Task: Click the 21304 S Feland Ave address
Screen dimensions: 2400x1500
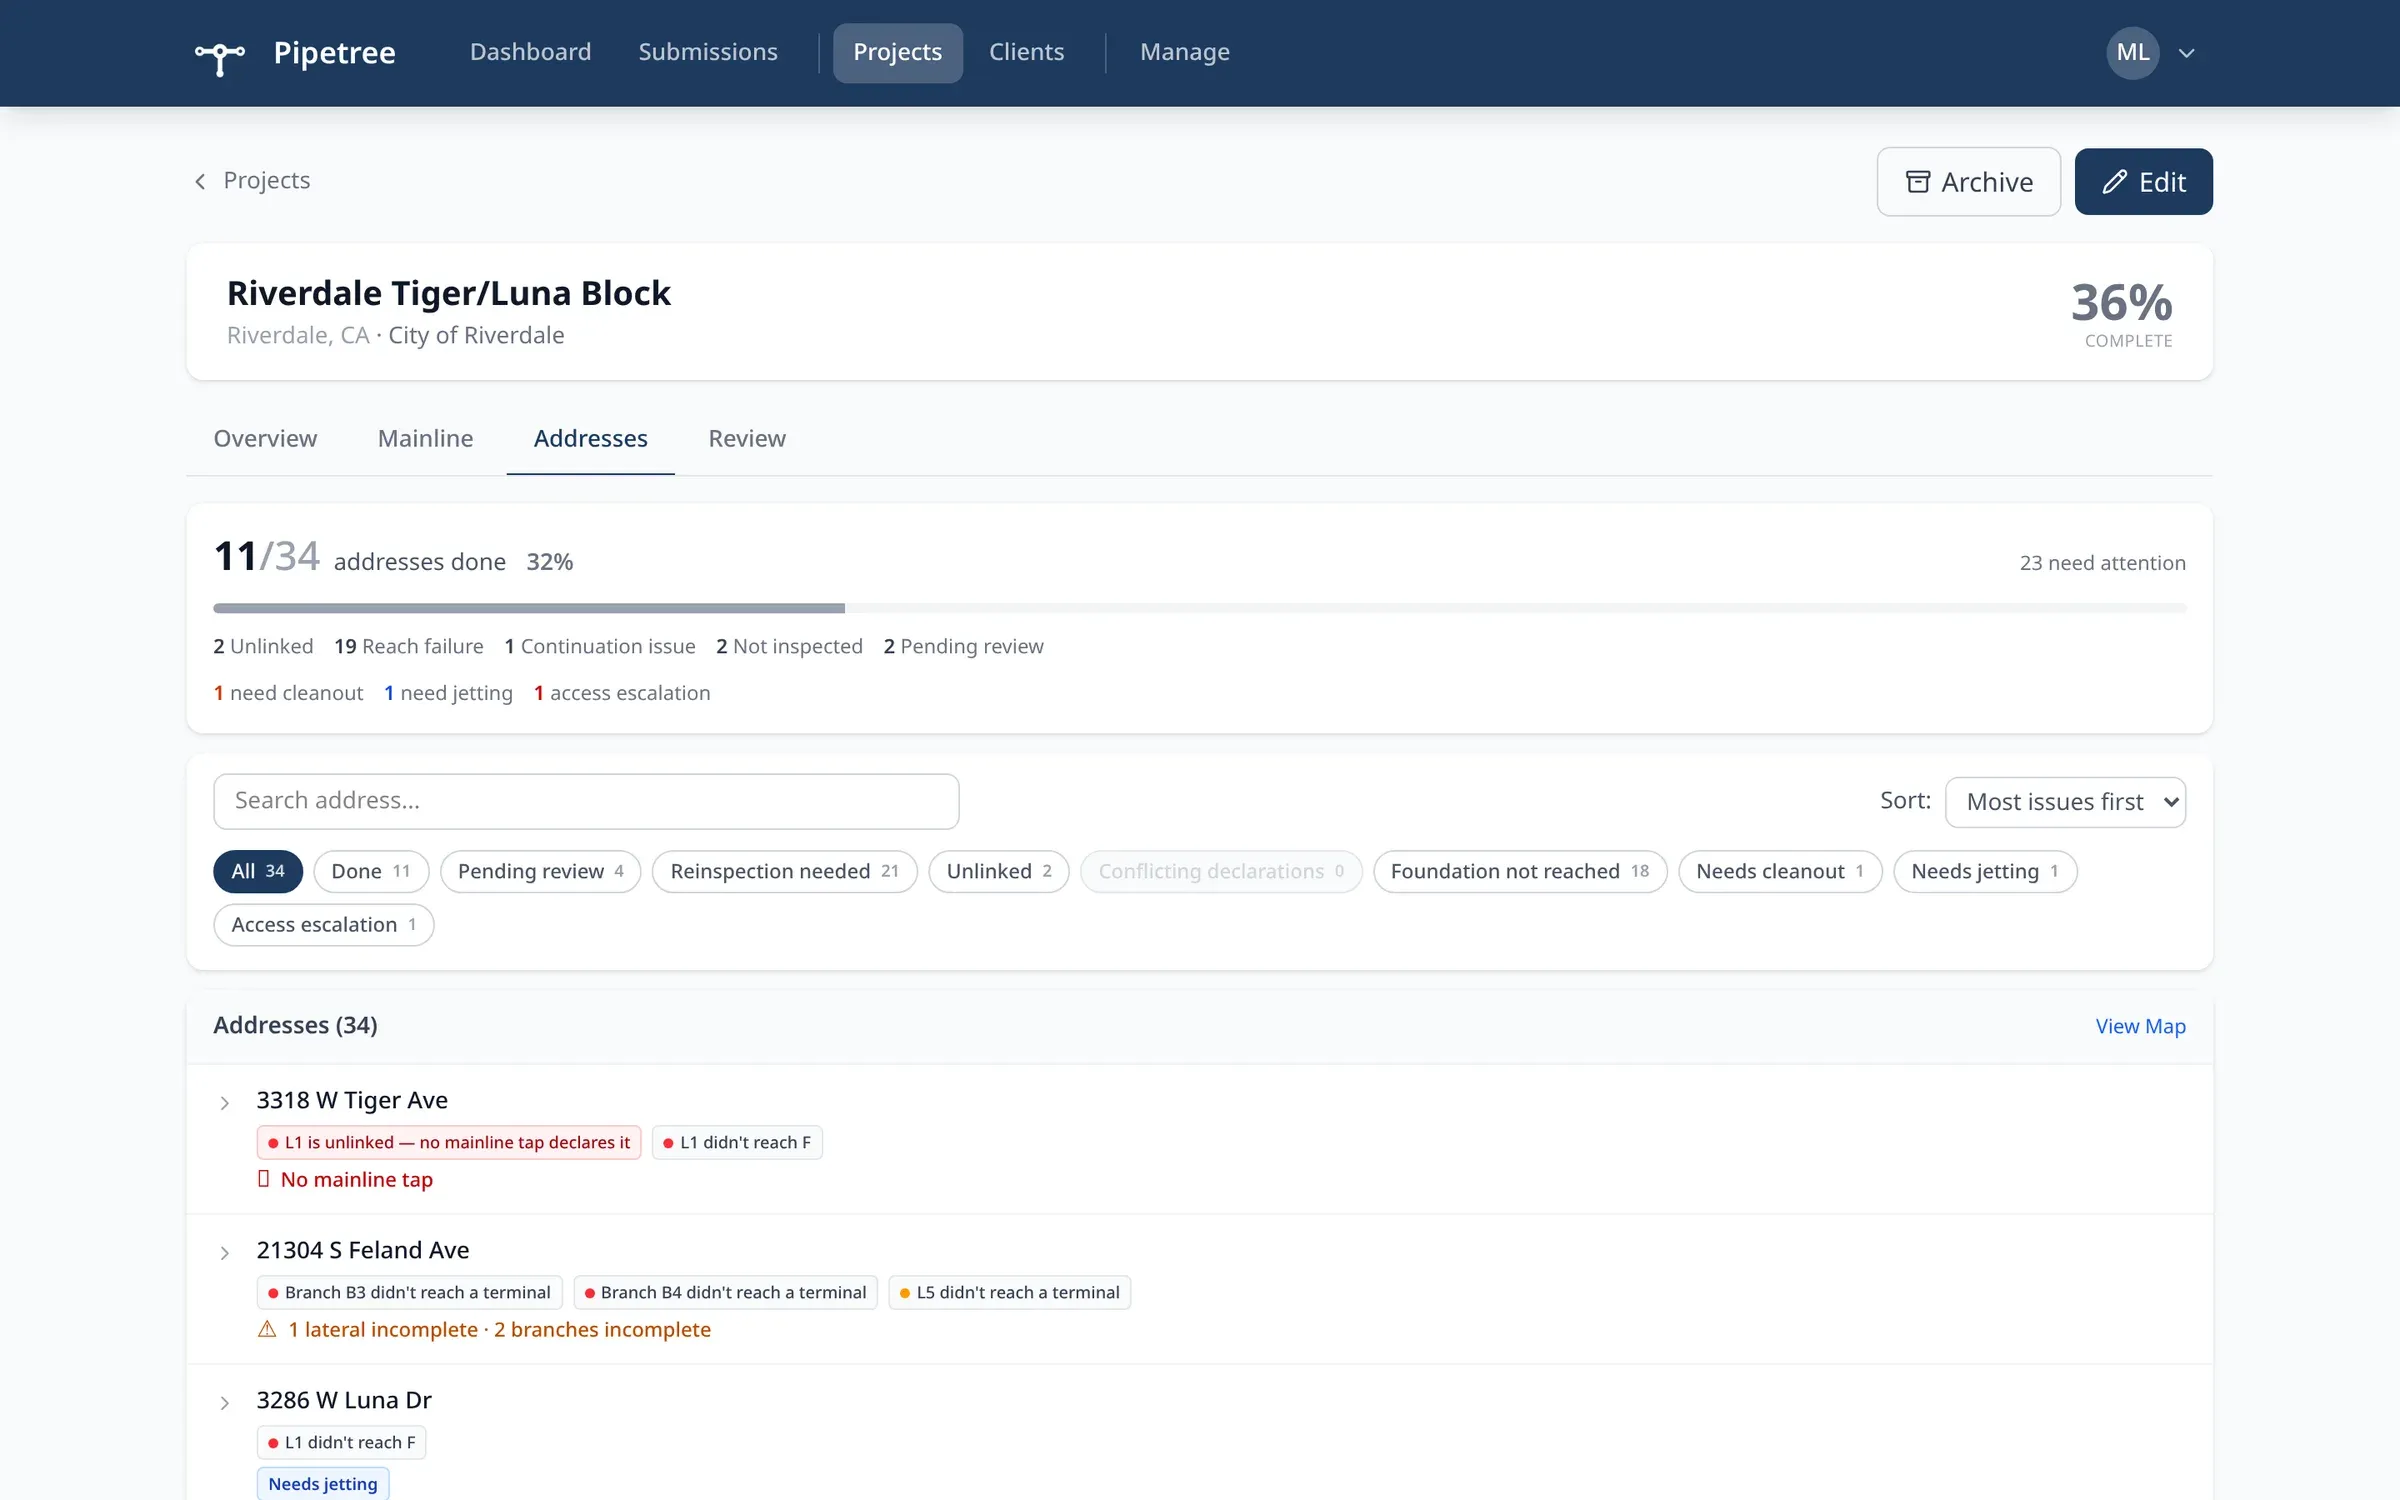Action: click(x=363, y=1250)
